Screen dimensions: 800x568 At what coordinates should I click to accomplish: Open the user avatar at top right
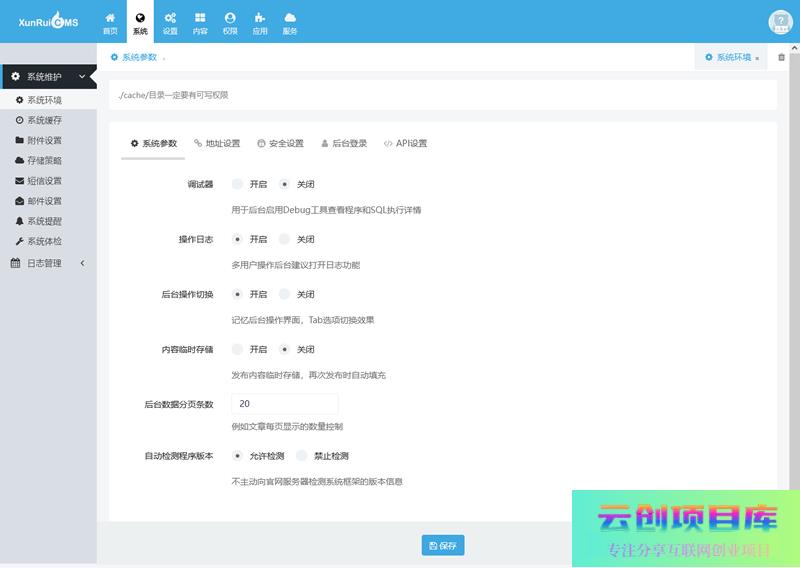780,23
